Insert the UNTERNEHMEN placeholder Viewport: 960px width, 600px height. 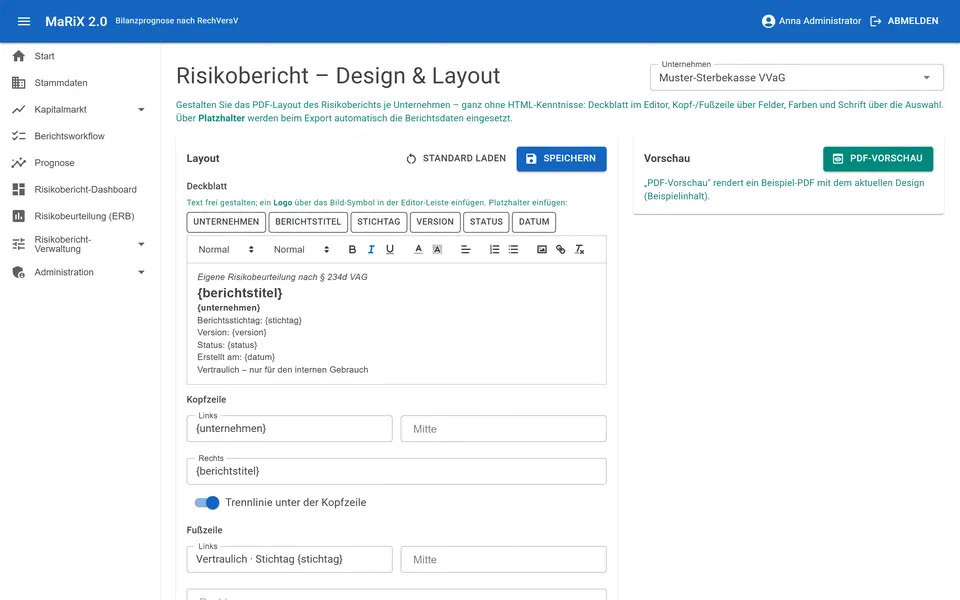click(x=226, y=222)
